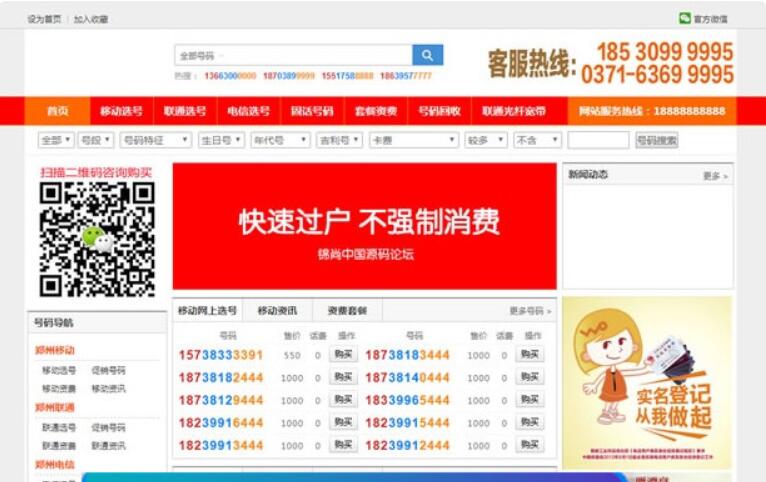
Task: Open 联通光纤宽带 navigation menu item
Action: (514, 111)
